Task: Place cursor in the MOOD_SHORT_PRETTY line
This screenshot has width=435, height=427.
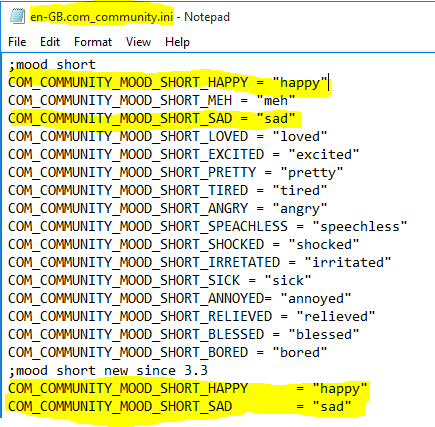Action: (x=176, y=172)
